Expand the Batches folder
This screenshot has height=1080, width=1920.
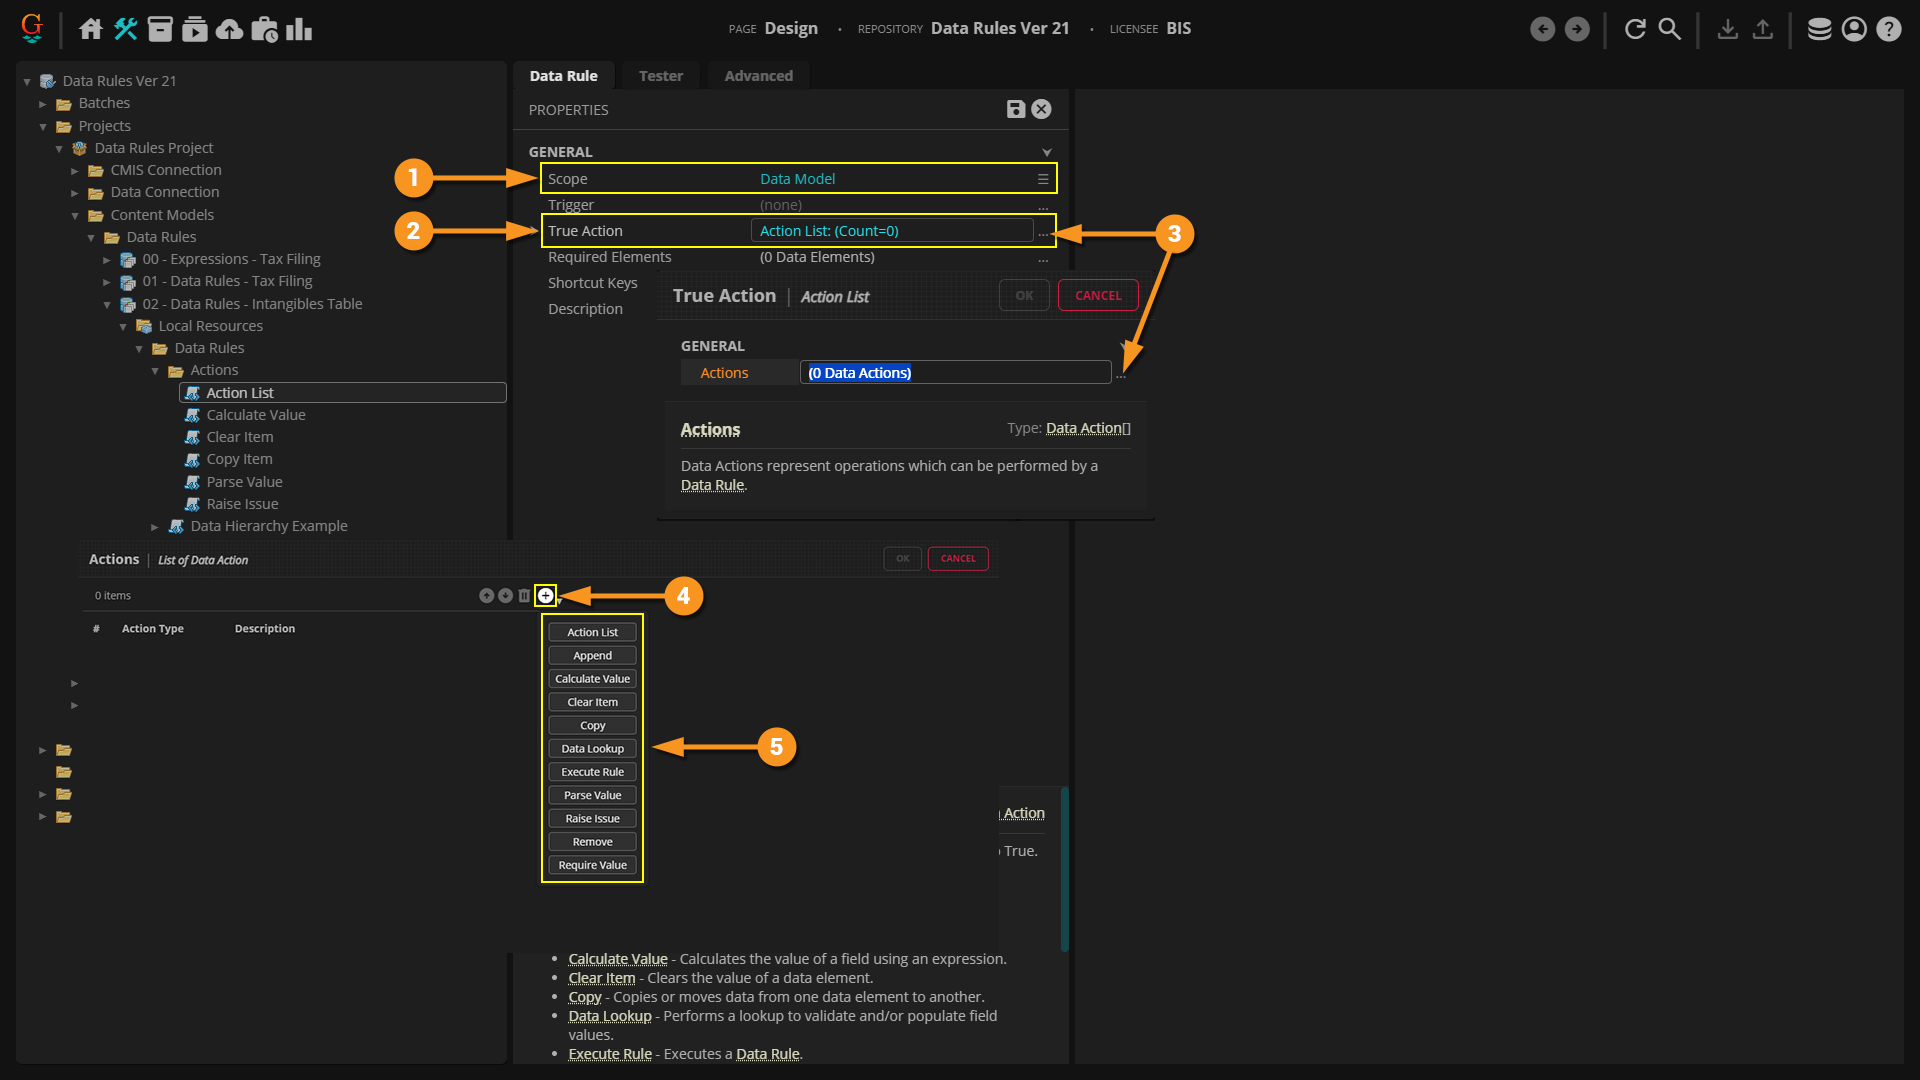click(43, 104)
